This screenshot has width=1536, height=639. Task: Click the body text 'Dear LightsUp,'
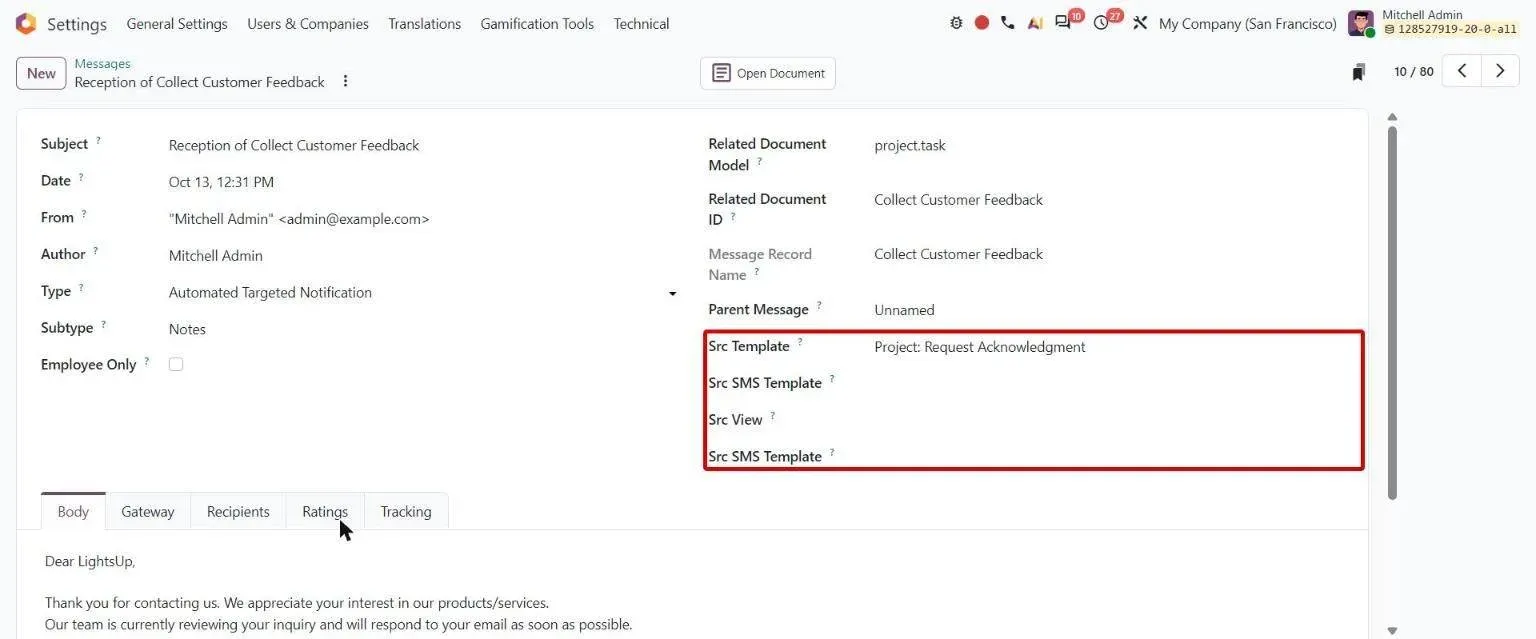point(90,562)
